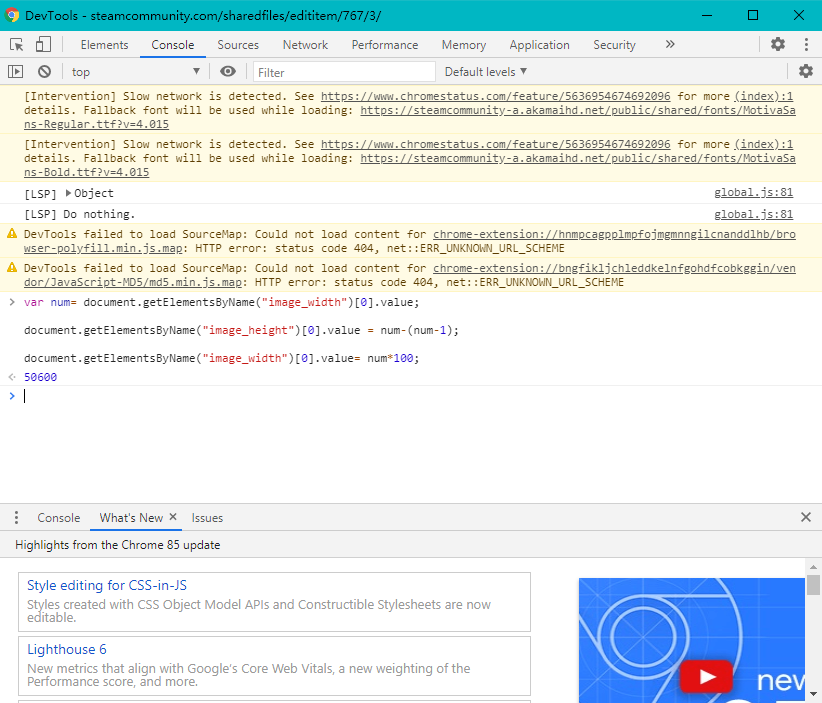Close the bottom drawer panel
Viewport: 822px width, 703px height.
point(805,518)
